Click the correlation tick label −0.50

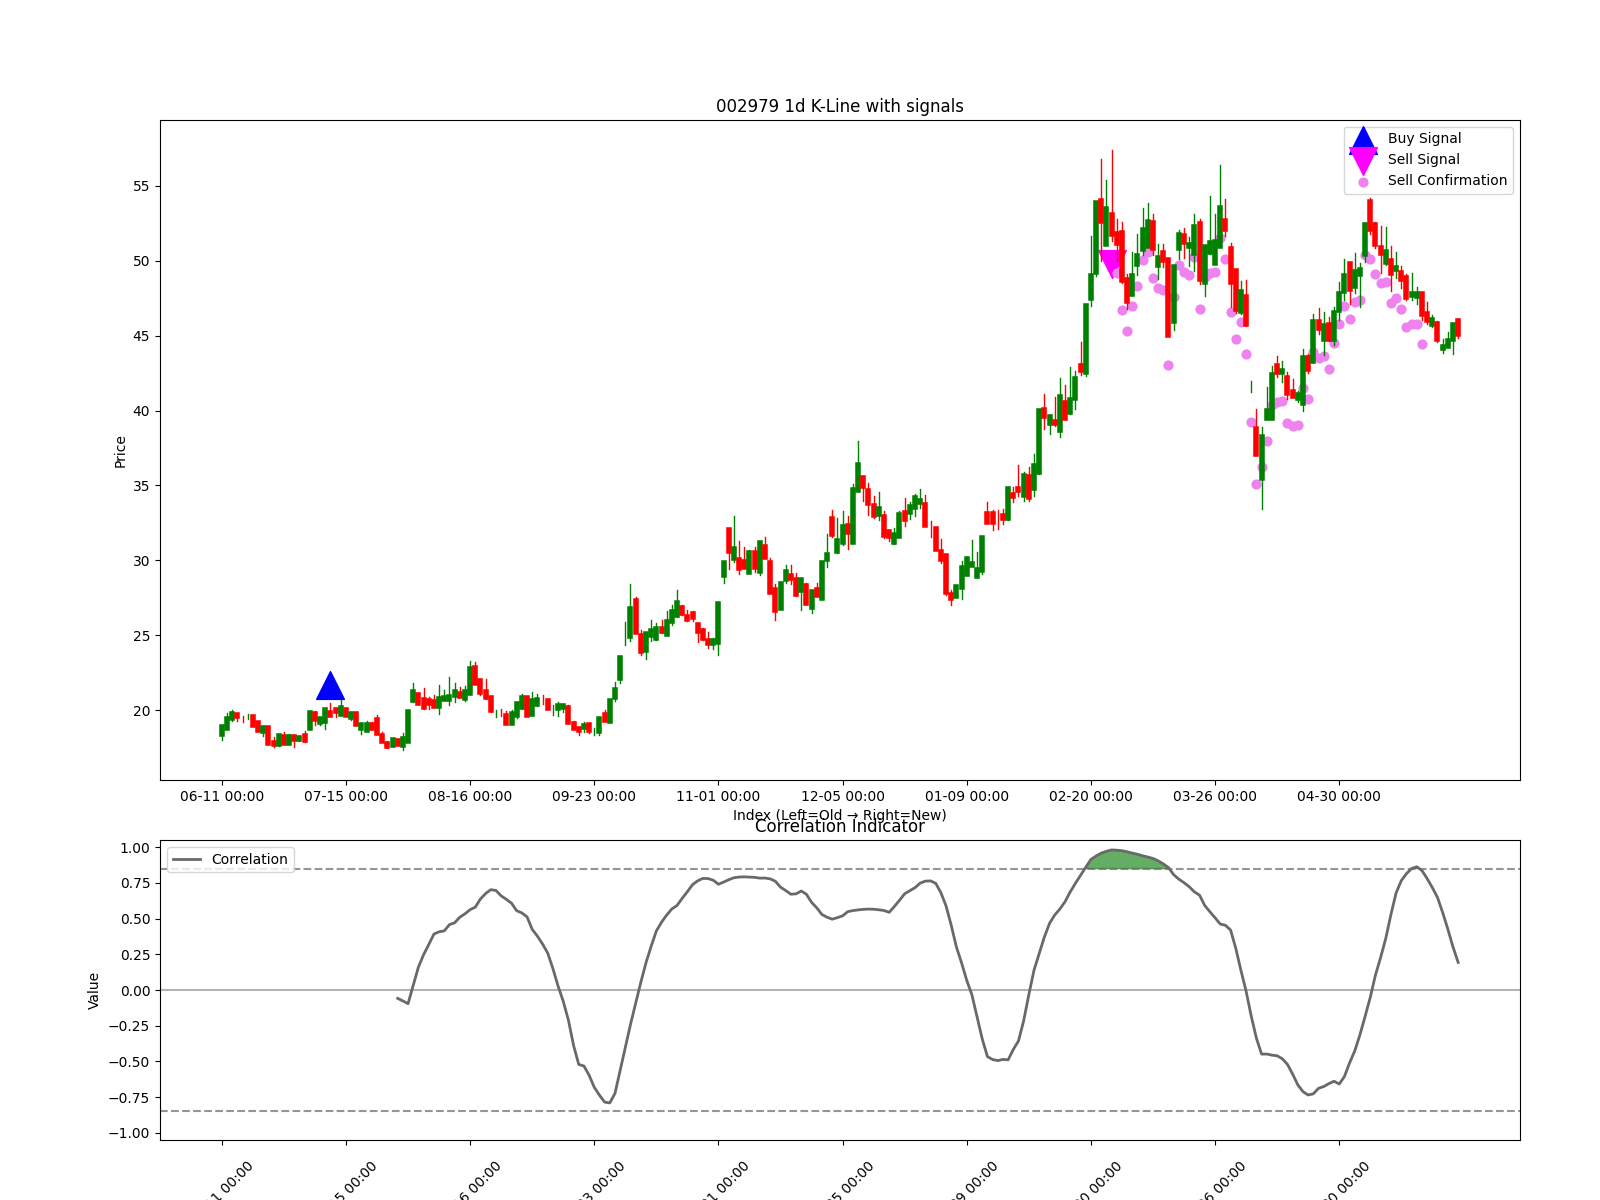click(x=128, y=1062)
